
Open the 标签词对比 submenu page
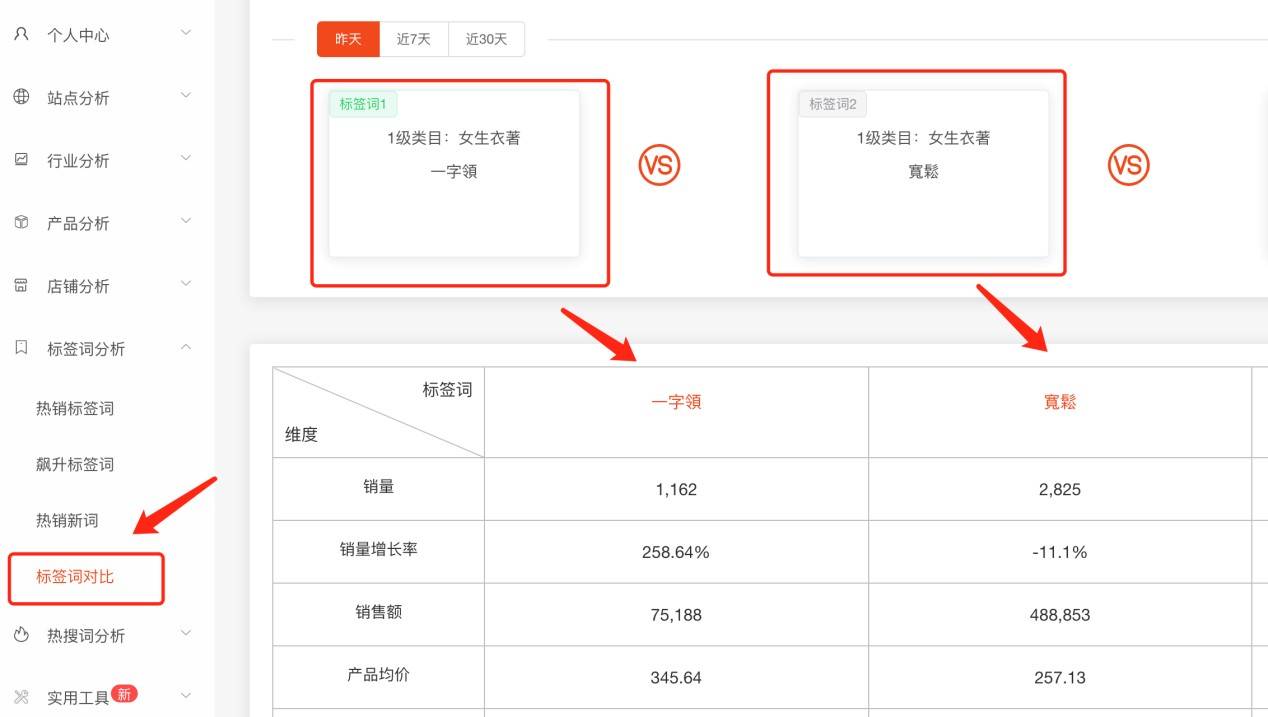[x=75, y=576]
